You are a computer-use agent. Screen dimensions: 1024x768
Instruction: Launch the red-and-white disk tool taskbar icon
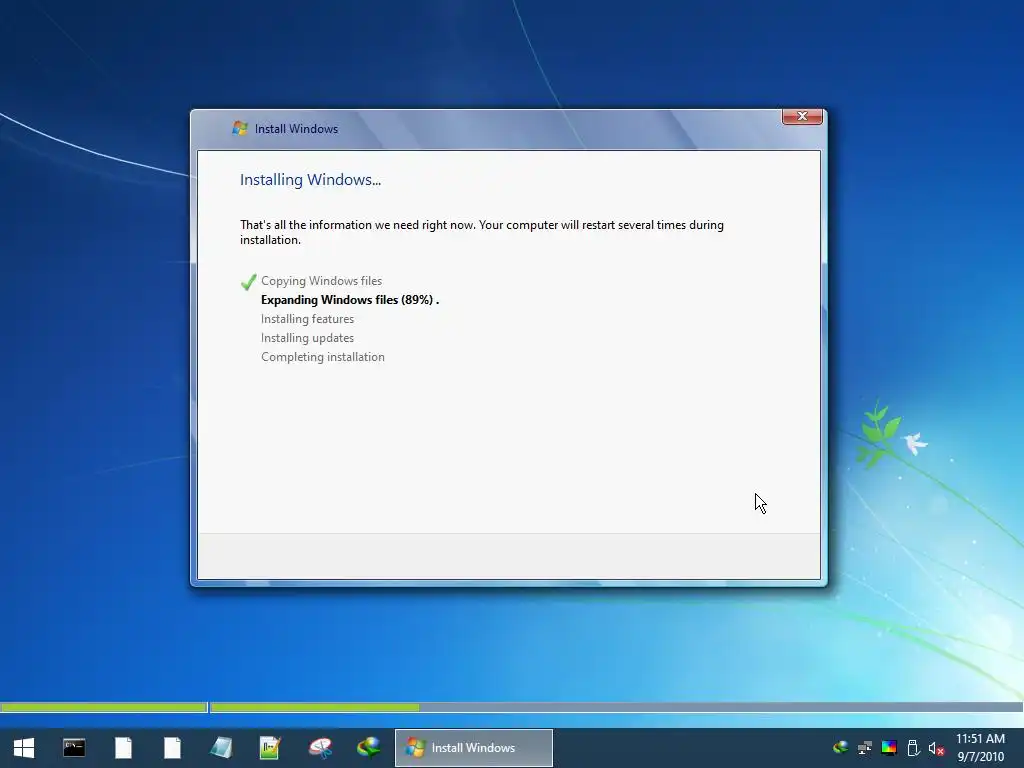320,748
